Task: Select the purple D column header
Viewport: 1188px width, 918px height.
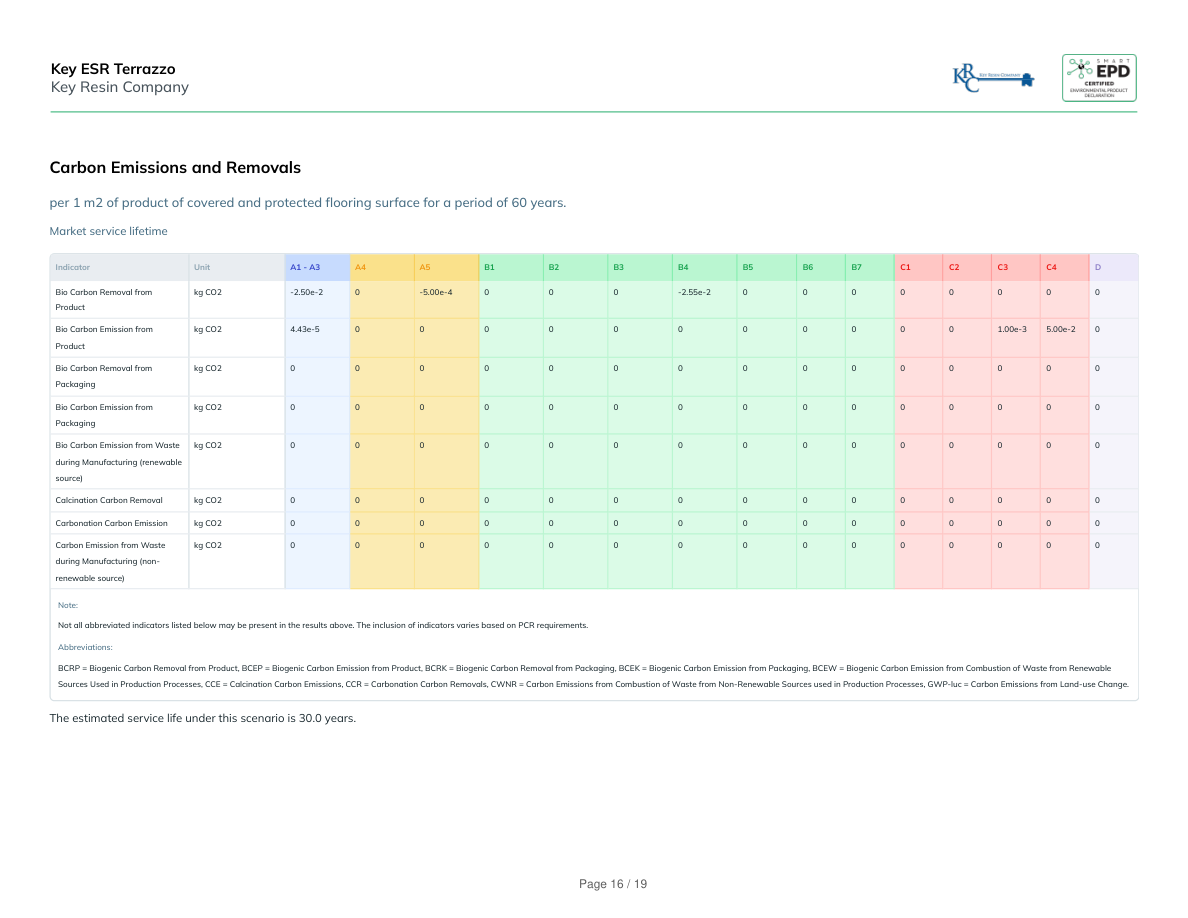Action: pos(1098,267)
